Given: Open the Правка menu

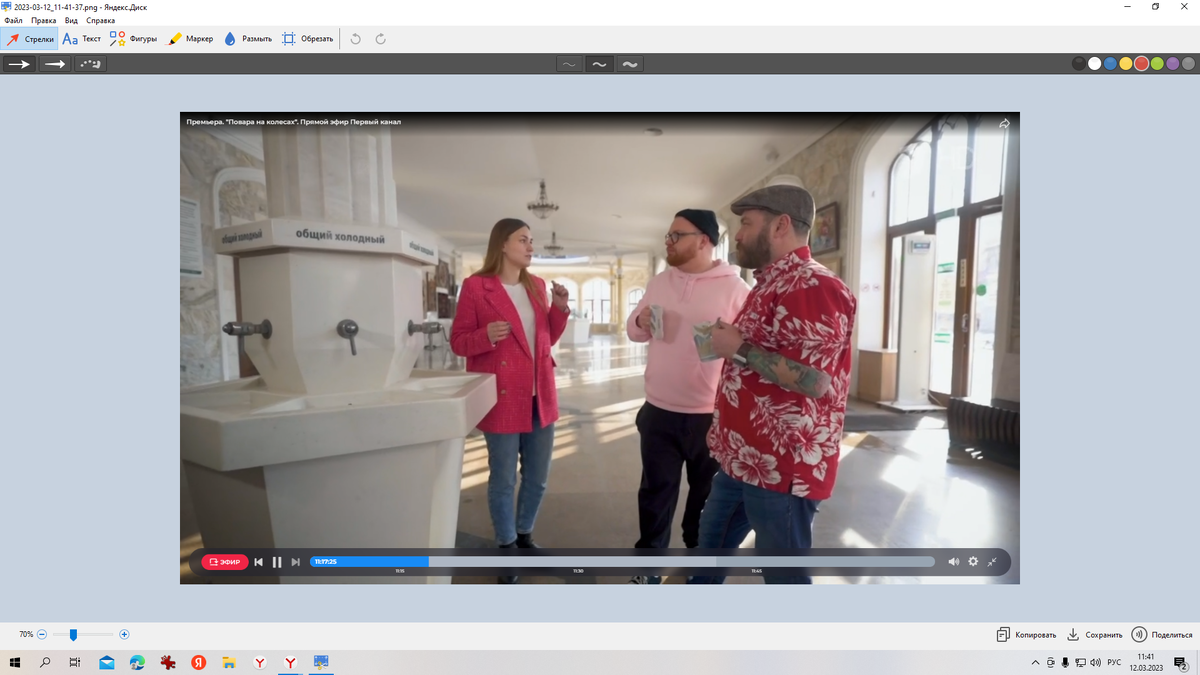Looking at the screenshot, I should (x=43, y=20).
